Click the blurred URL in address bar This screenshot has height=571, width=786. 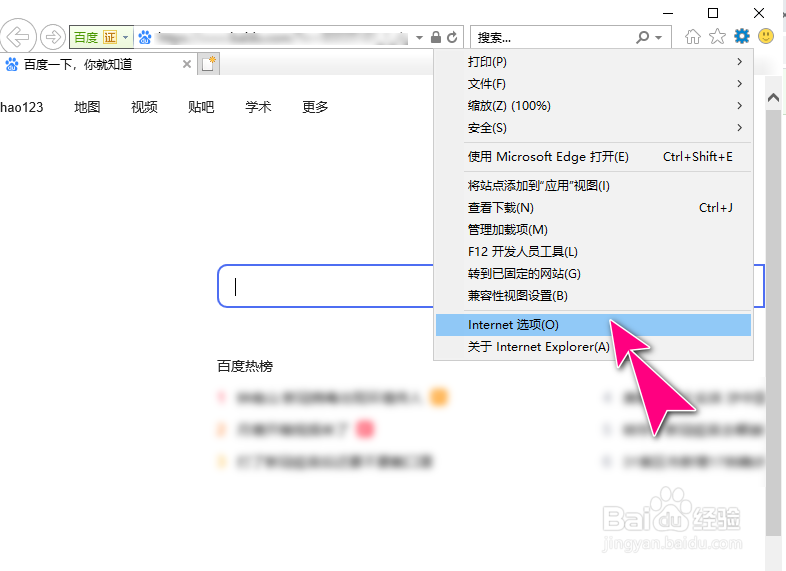coord(282,38)
